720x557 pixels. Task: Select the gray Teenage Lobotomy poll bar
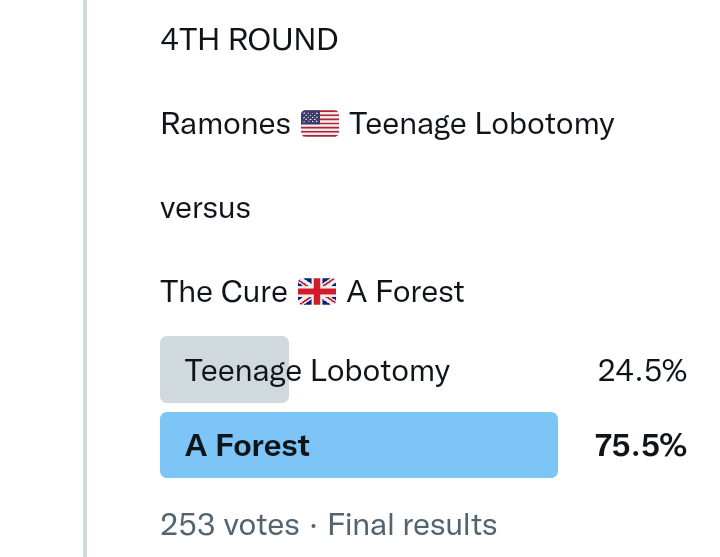coord(224,370)
